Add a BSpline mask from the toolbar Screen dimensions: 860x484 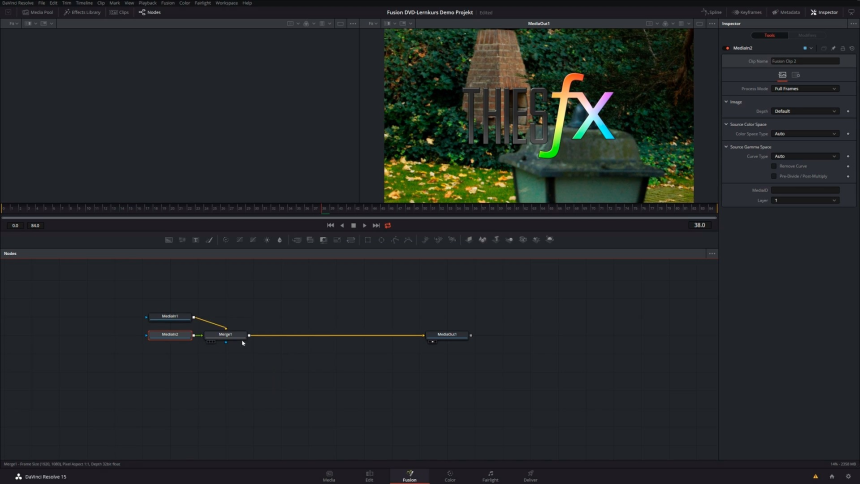pos(408,240)
